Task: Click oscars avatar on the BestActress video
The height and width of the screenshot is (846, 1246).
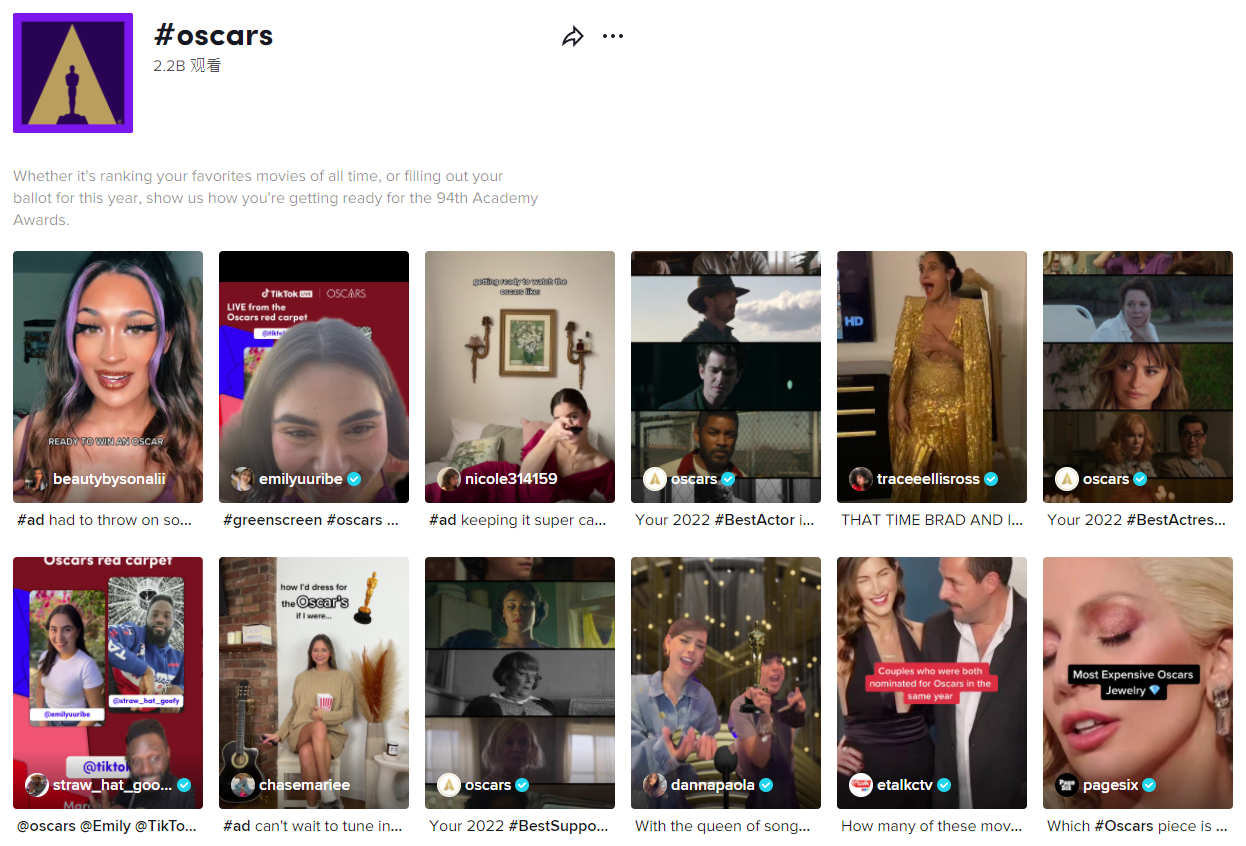Action: click(1067, 479)
